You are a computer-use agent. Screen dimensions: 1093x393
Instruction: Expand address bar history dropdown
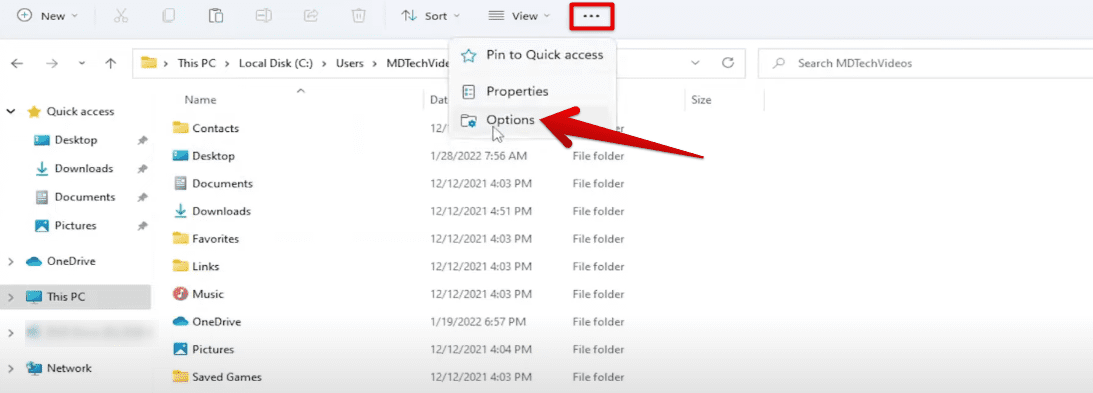(695, 63)
